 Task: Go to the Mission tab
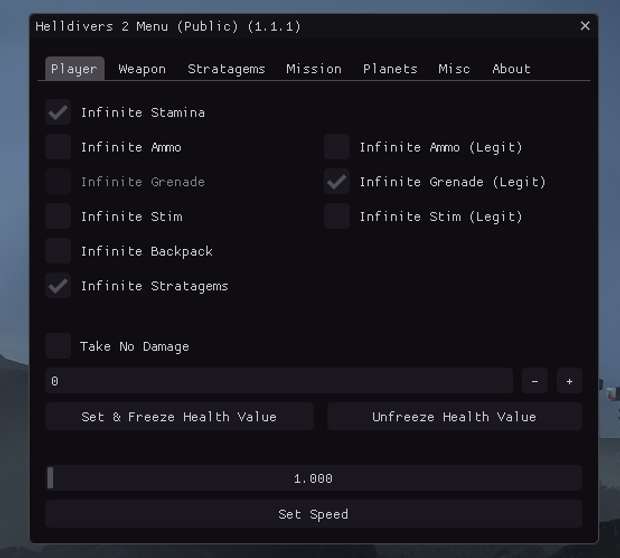(x=314, y=69)
